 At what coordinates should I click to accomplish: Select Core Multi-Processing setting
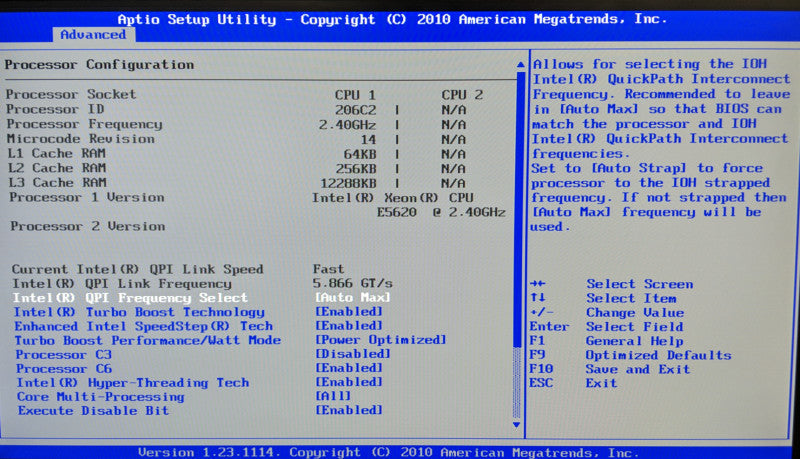click(x=101, y=397)
